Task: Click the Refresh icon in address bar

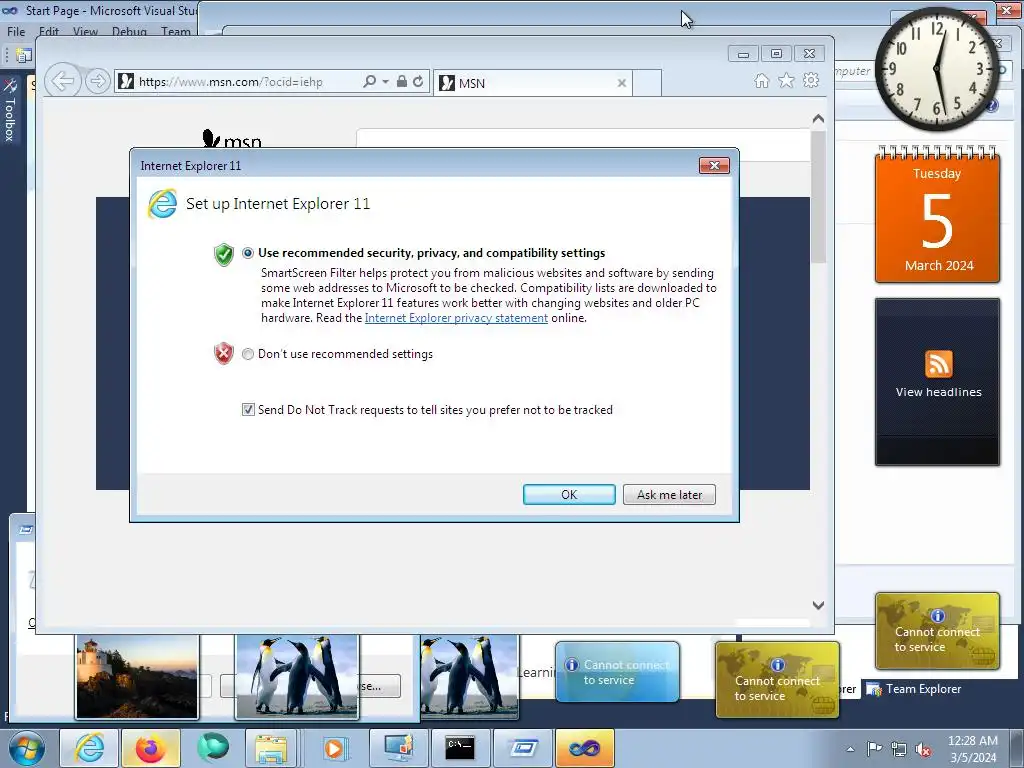Action: tap(418, 82)
